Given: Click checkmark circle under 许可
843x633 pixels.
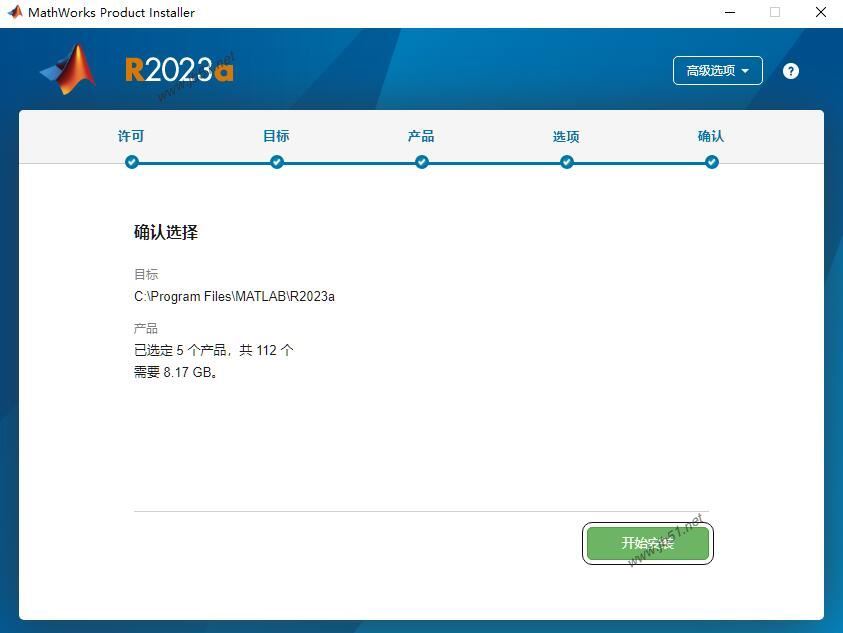Looking at the screenshot, I should pyautogui.click(x=132, y=162).
